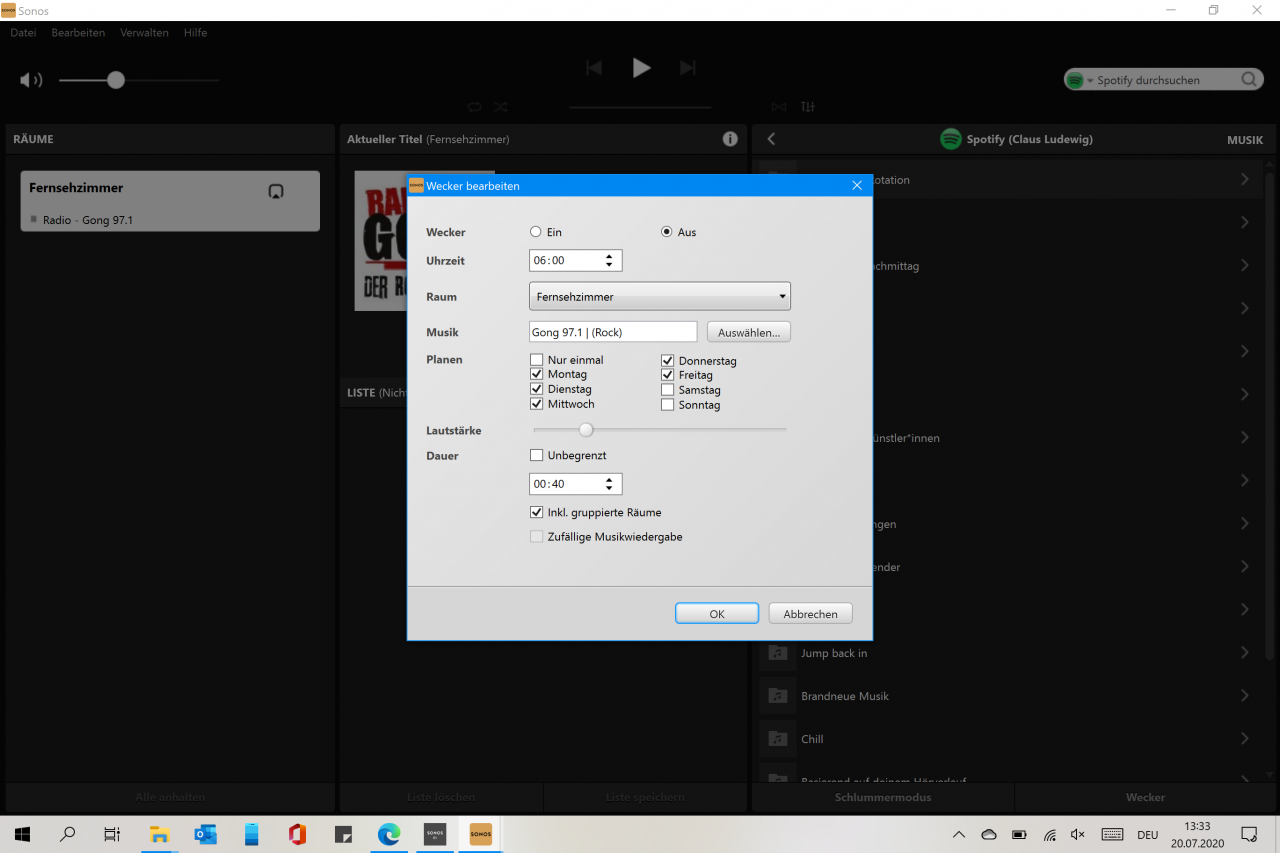Check the Nur einmal checkbox
The height and width of the screenshot is (853, 1280).
[x=537, y=360]
